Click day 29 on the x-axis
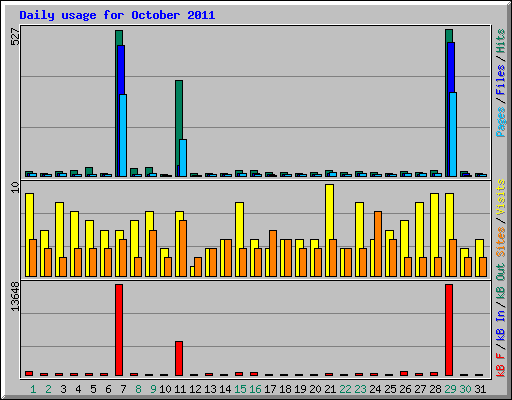 coord(450,389)
